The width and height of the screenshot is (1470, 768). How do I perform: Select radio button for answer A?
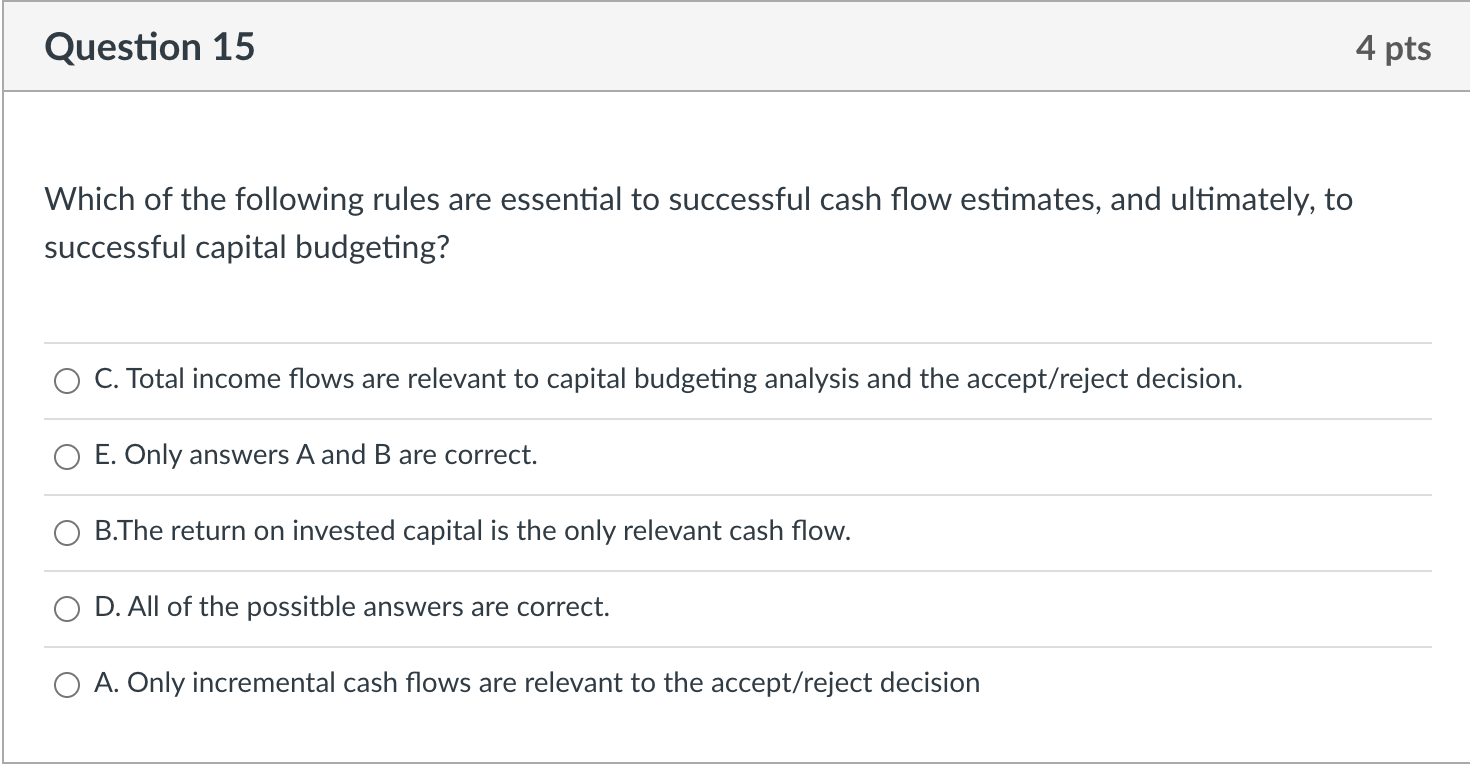pyautogui.click(x=66, y=684)
